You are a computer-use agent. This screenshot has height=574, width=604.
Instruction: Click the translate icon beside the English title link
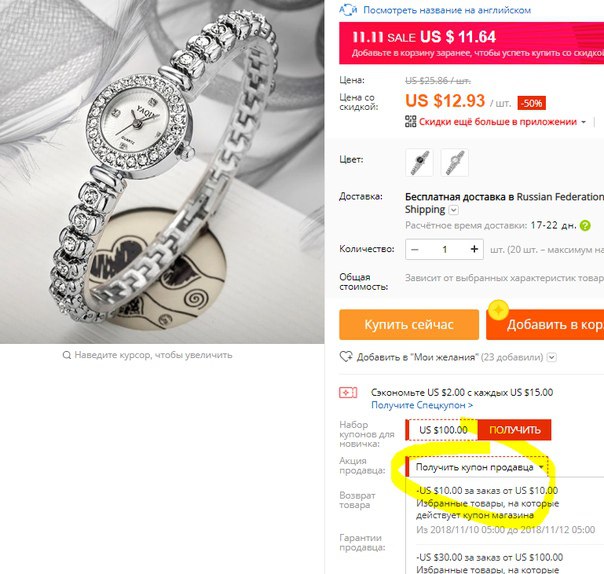pos(348,10)
